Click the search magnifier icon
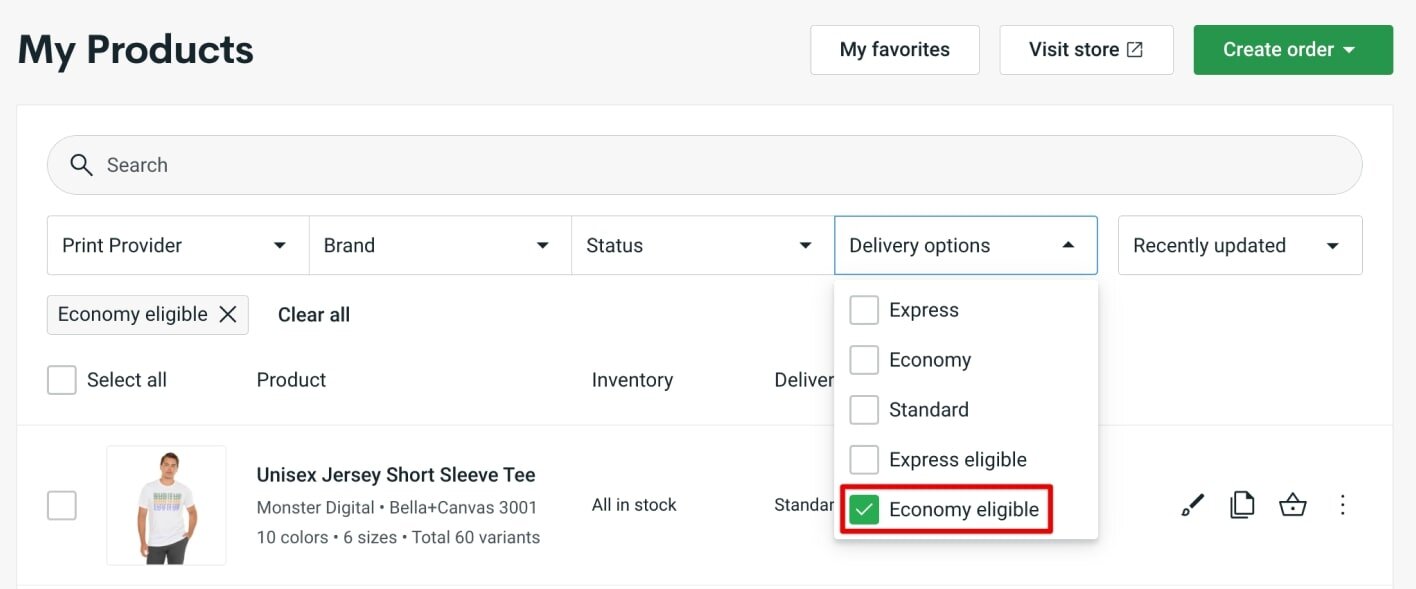This screenshot has width=1416, height=589. 81,165
